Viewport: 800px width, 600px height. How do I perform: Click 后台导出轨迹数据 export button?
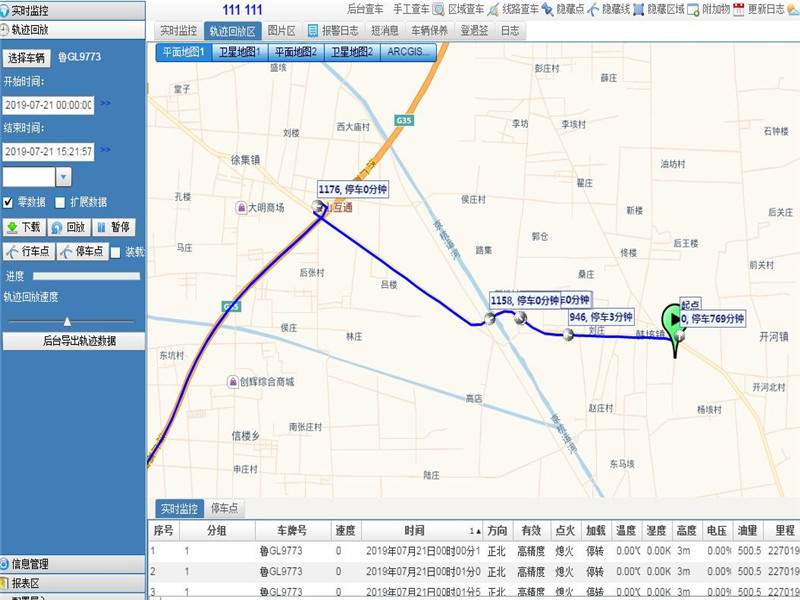click(x=72, y=341)
